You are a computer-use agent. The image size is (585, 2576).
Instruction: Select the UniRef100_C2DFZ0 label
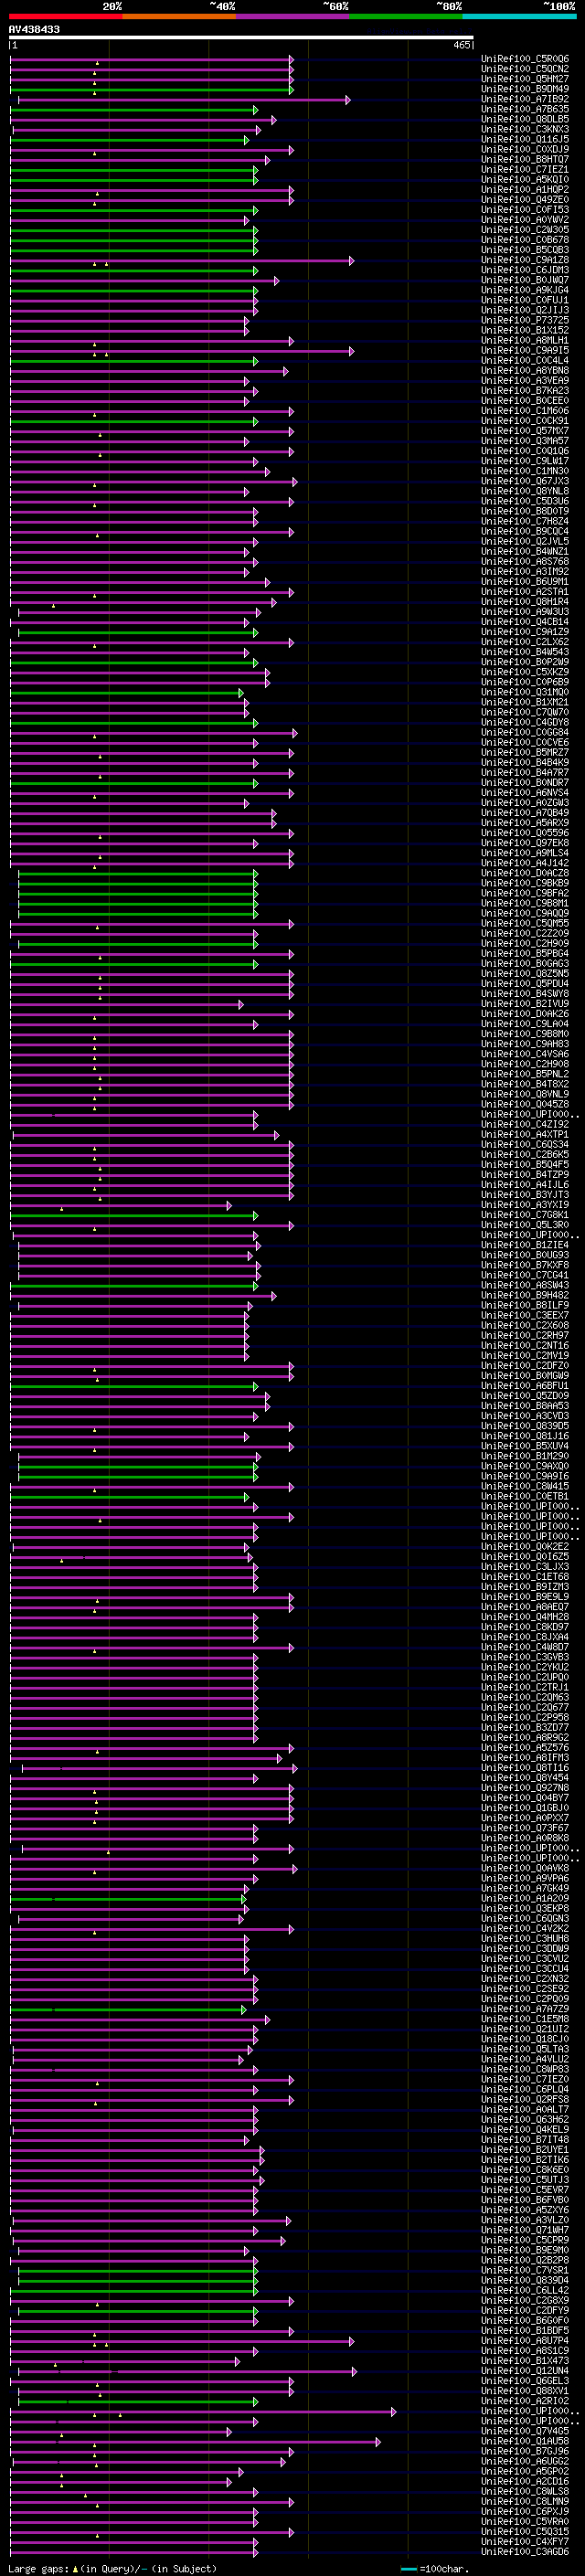click(525, 1366)
